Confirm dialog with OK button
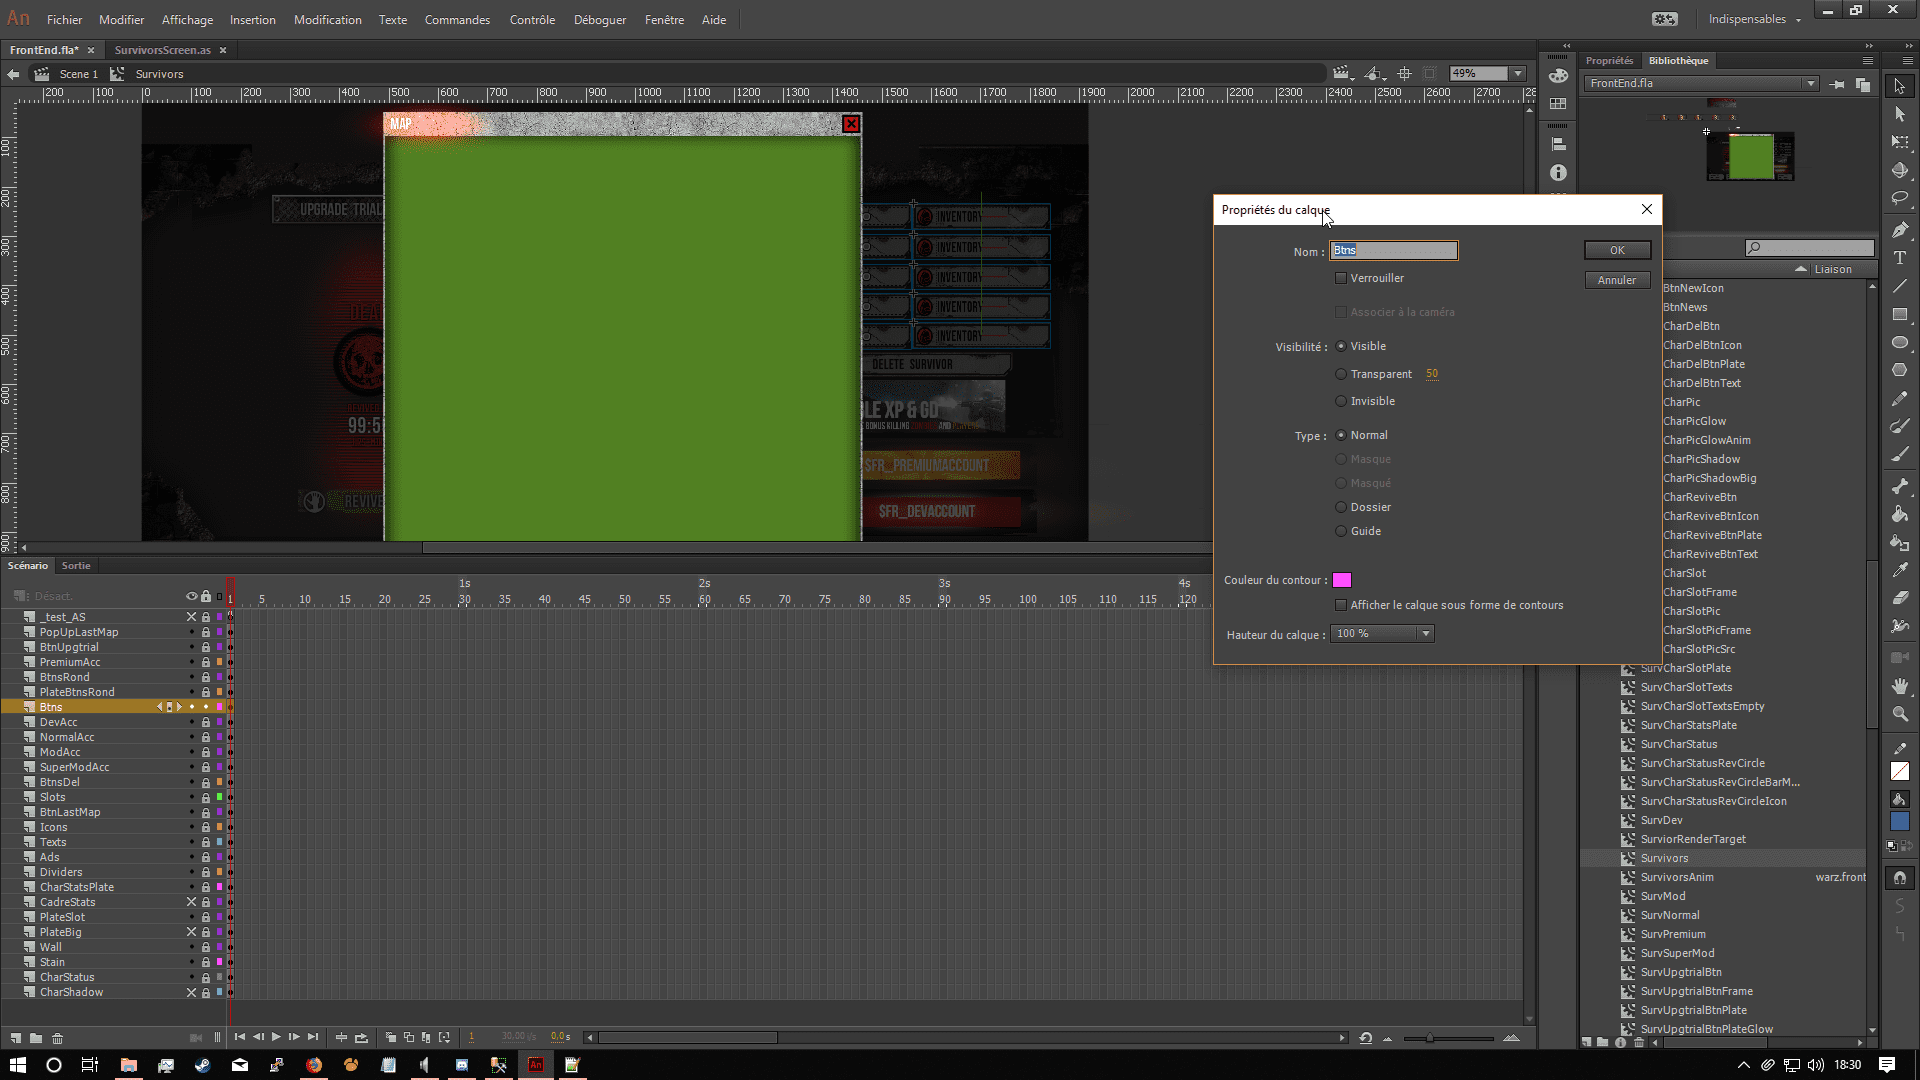The height and width of the screenshot is (1080, 1920). pos(1617,250)
